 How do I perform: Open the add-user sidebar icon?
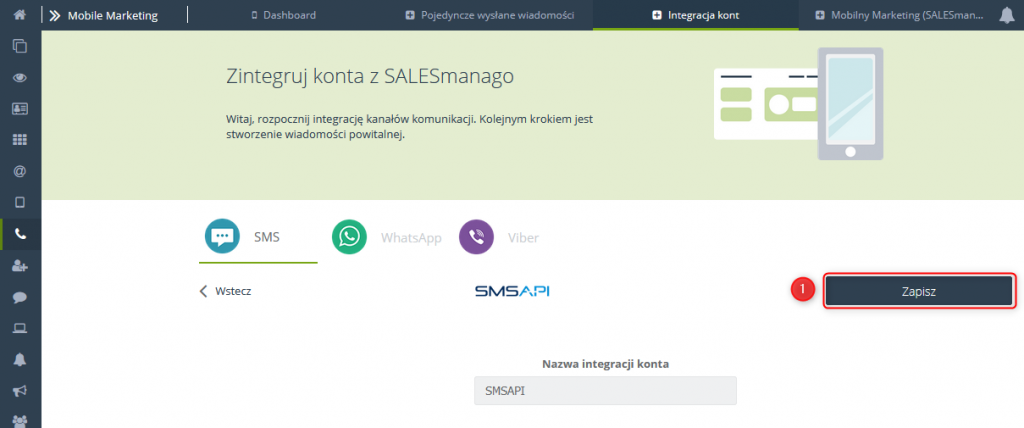20,266
